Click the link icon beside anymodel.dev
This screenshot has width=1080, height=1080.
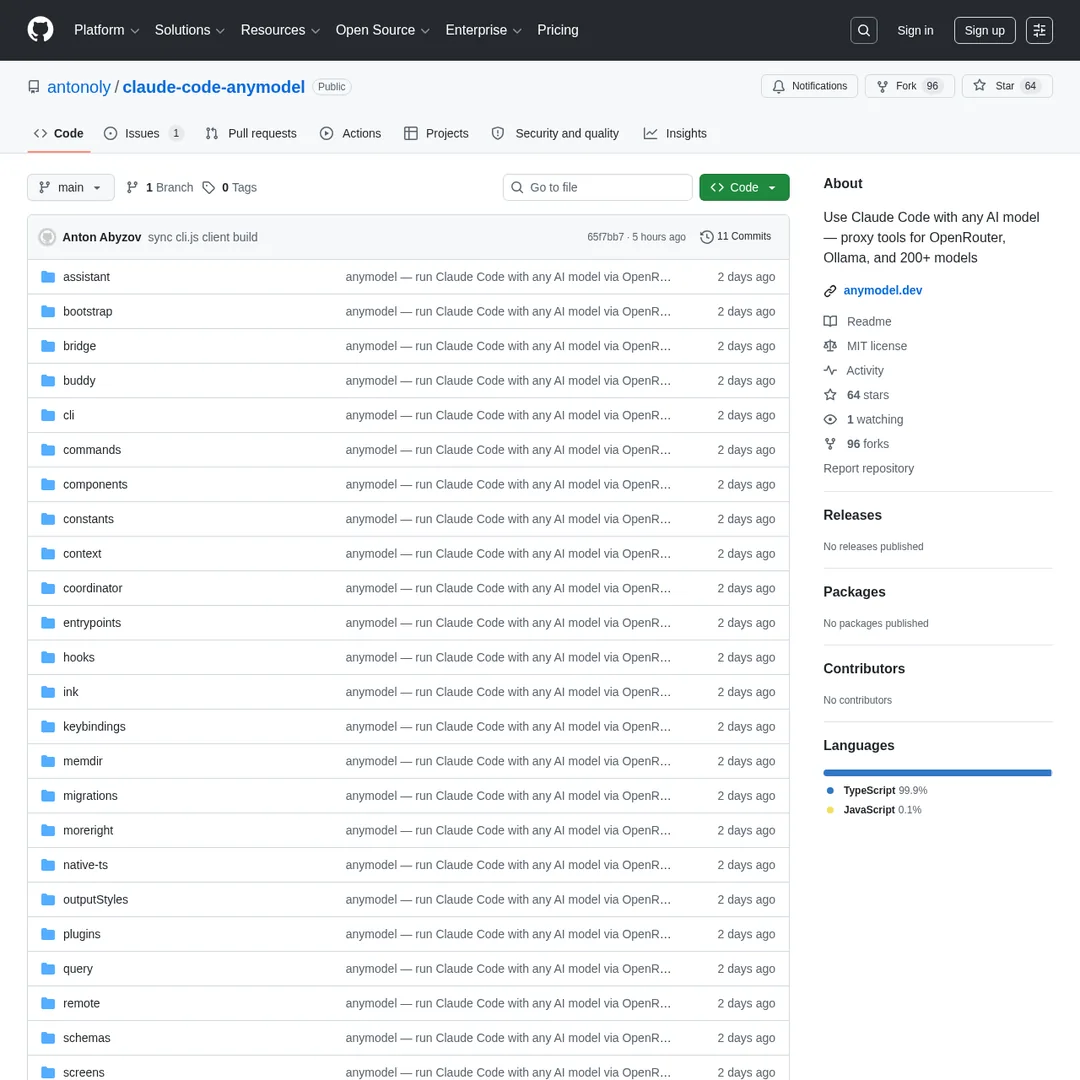(830, 290)
